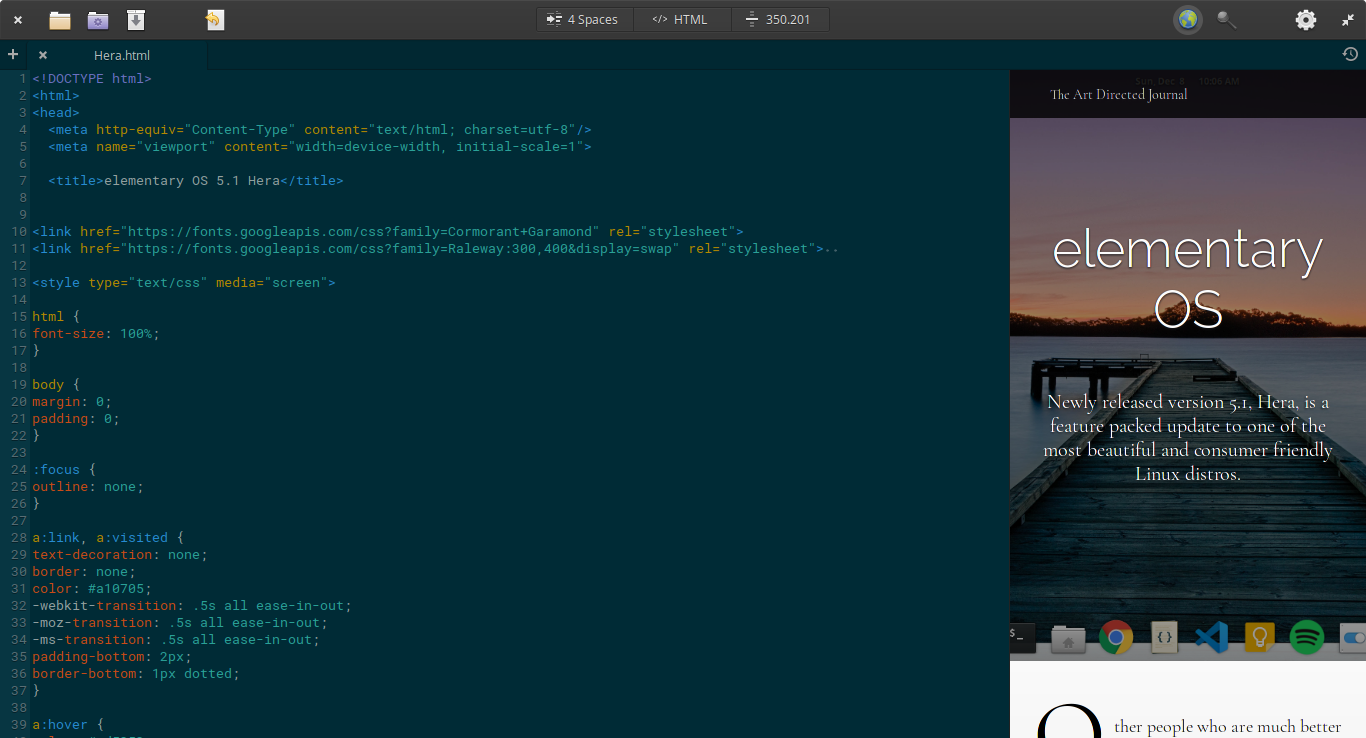Click the -webkit-transition line
The width and height of the screenshot is (1366, 738).
click(192, 606)
